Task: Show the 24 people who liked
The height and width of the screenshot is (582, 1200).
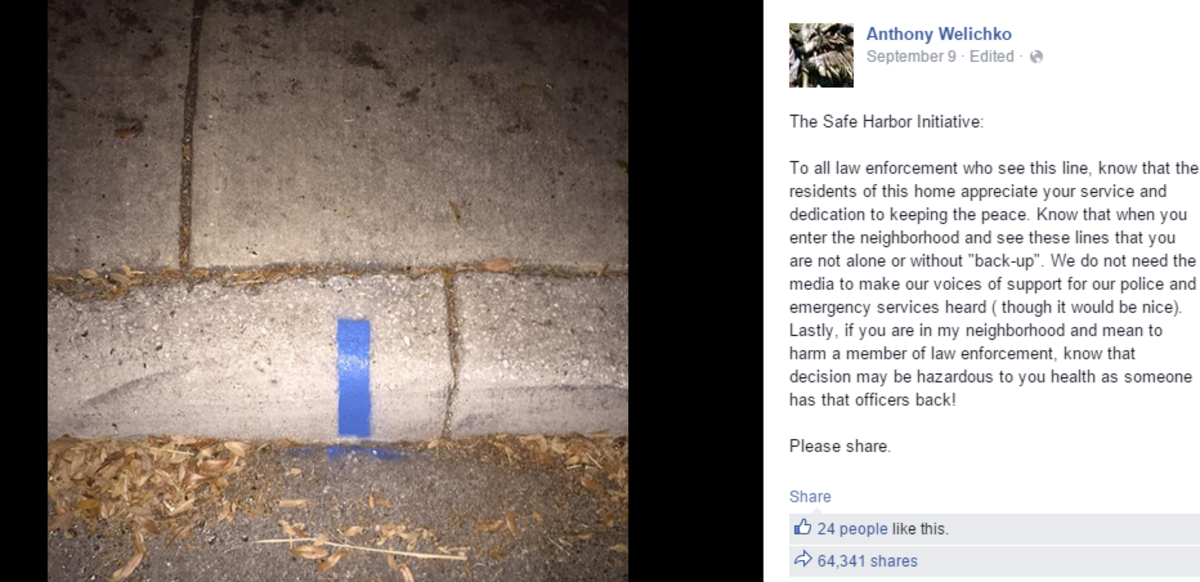Action: (852, 529)
